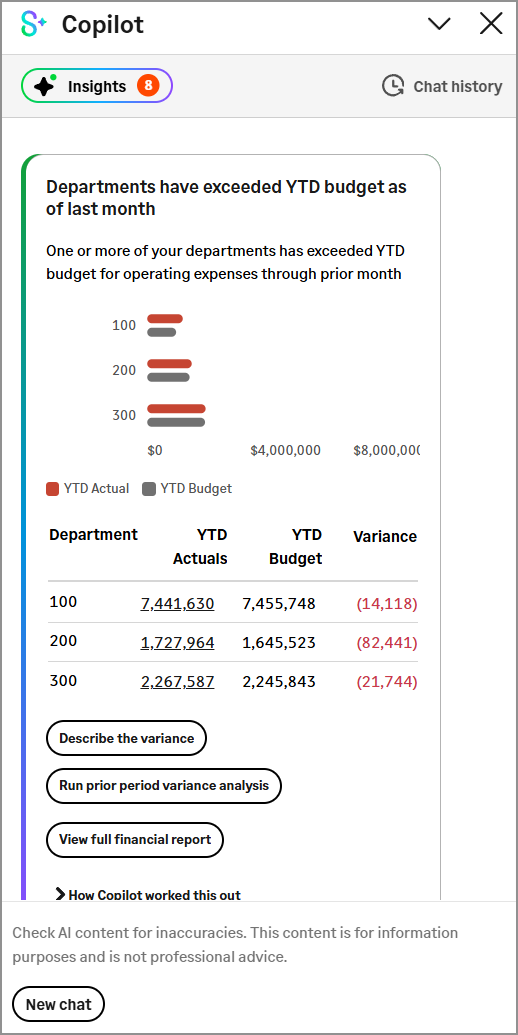Screen dimensions: 518x1035
Task: Select the 7,455,748 YTD Budget cell
Action: point(278,603)
